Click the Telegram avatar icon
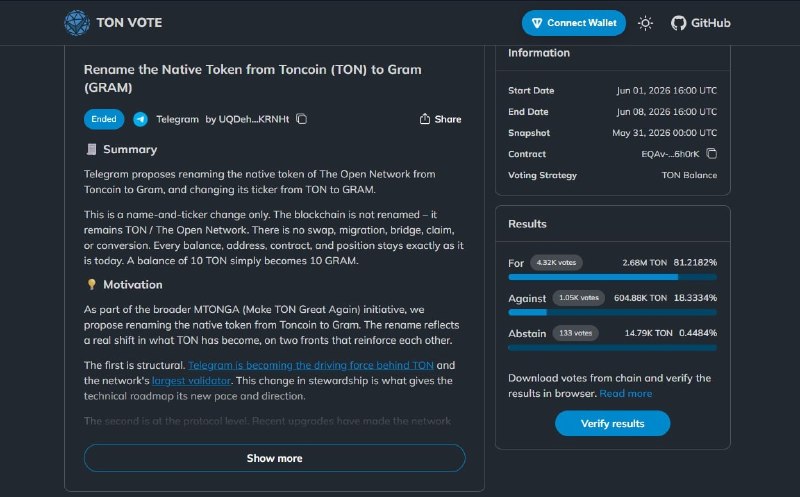Image resolution: width=800 pixels, height=497 pixels. click(140, 119)
